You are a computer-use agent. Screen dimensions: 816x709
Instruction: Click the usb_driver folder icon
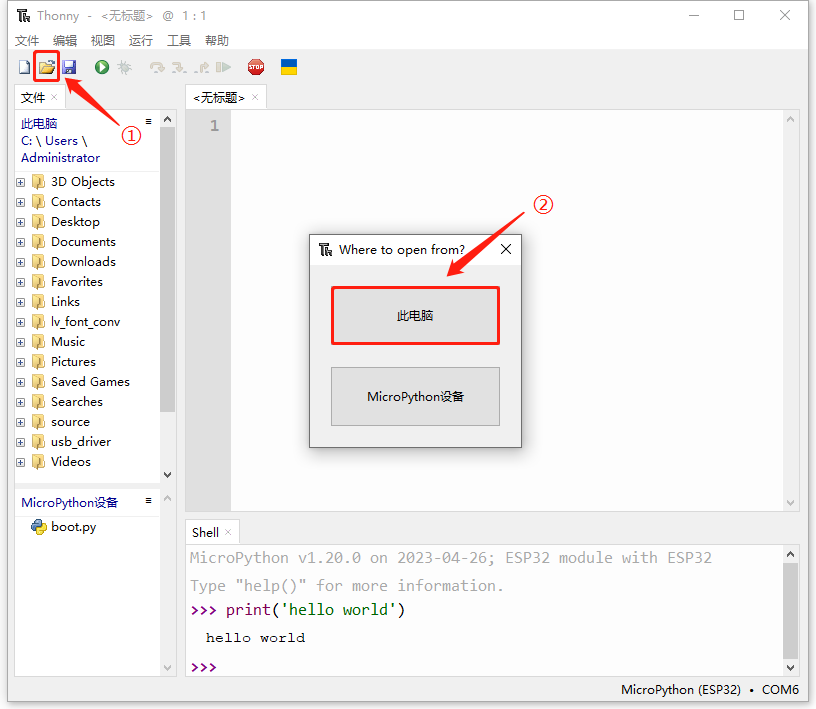[38, 442]
